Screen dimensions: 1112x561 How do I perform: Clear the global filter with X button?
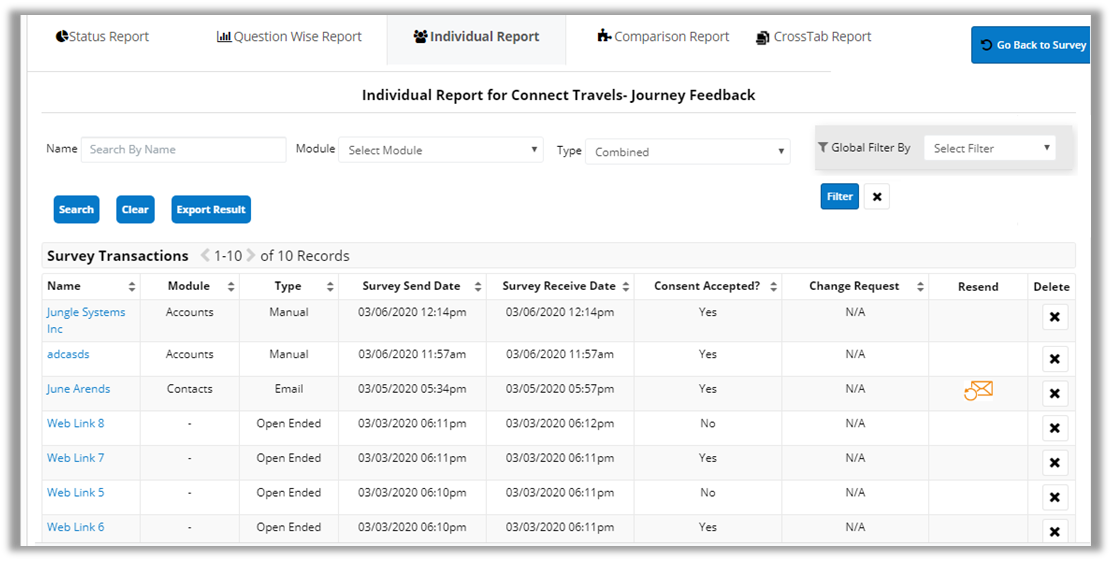(877, 197)
